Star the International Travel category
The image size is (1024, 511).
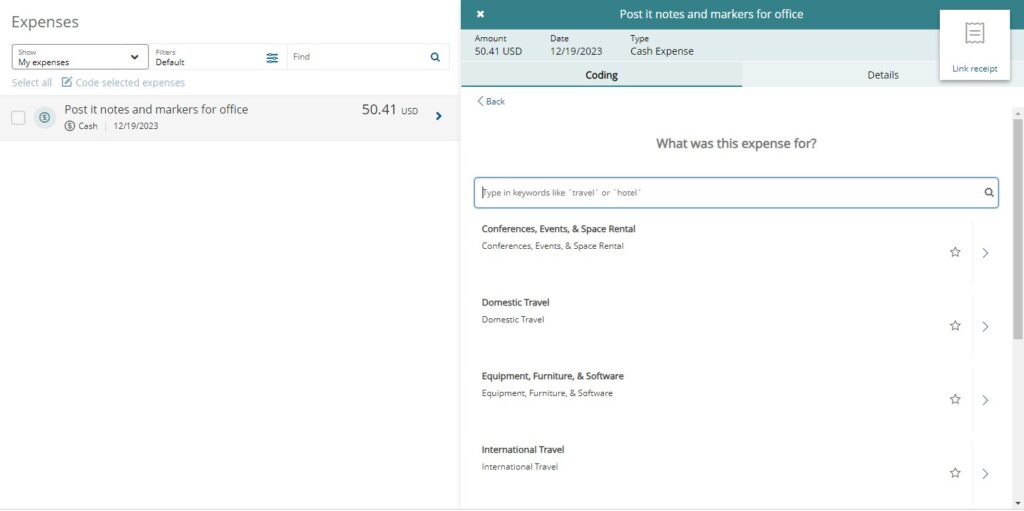click(x=955, y=473)
